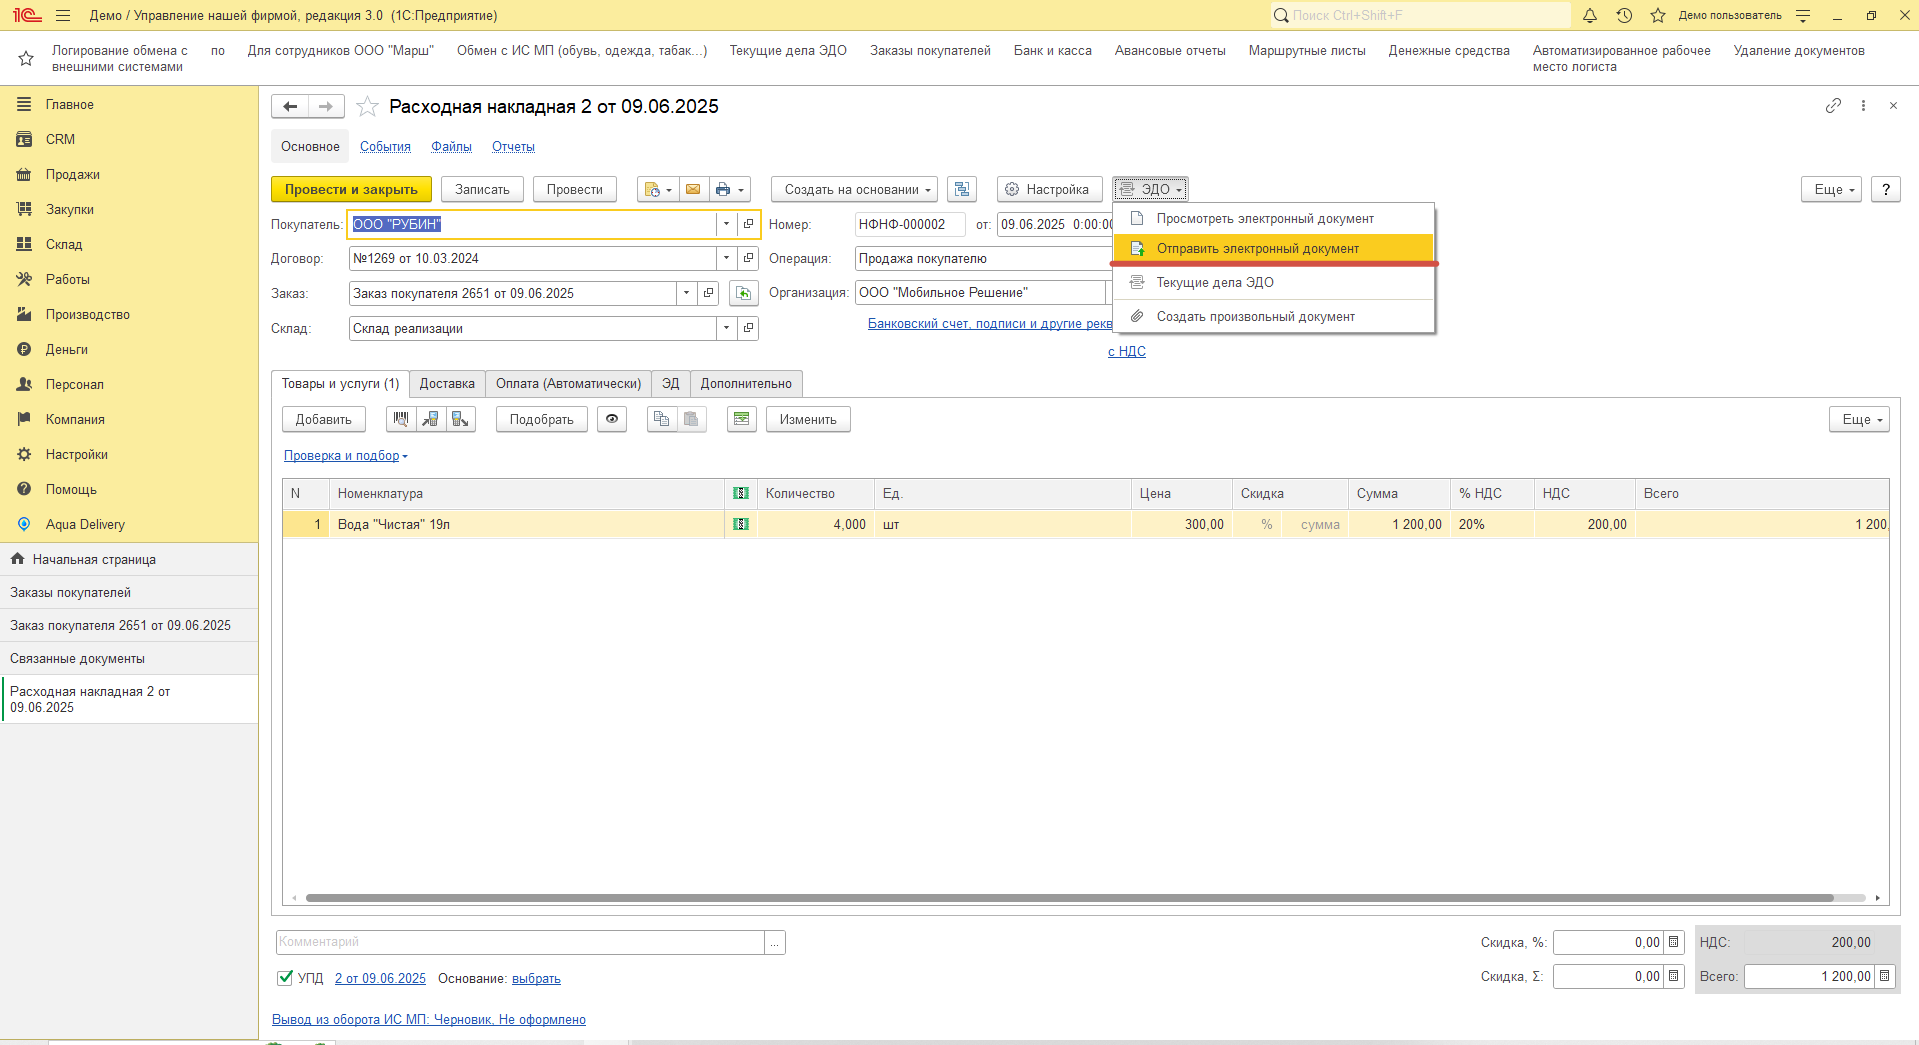The height and width of the screenshot is (1045, 1919).
Task: Expand the Проверка и подбор menu
Action: (x=346, y=455)
